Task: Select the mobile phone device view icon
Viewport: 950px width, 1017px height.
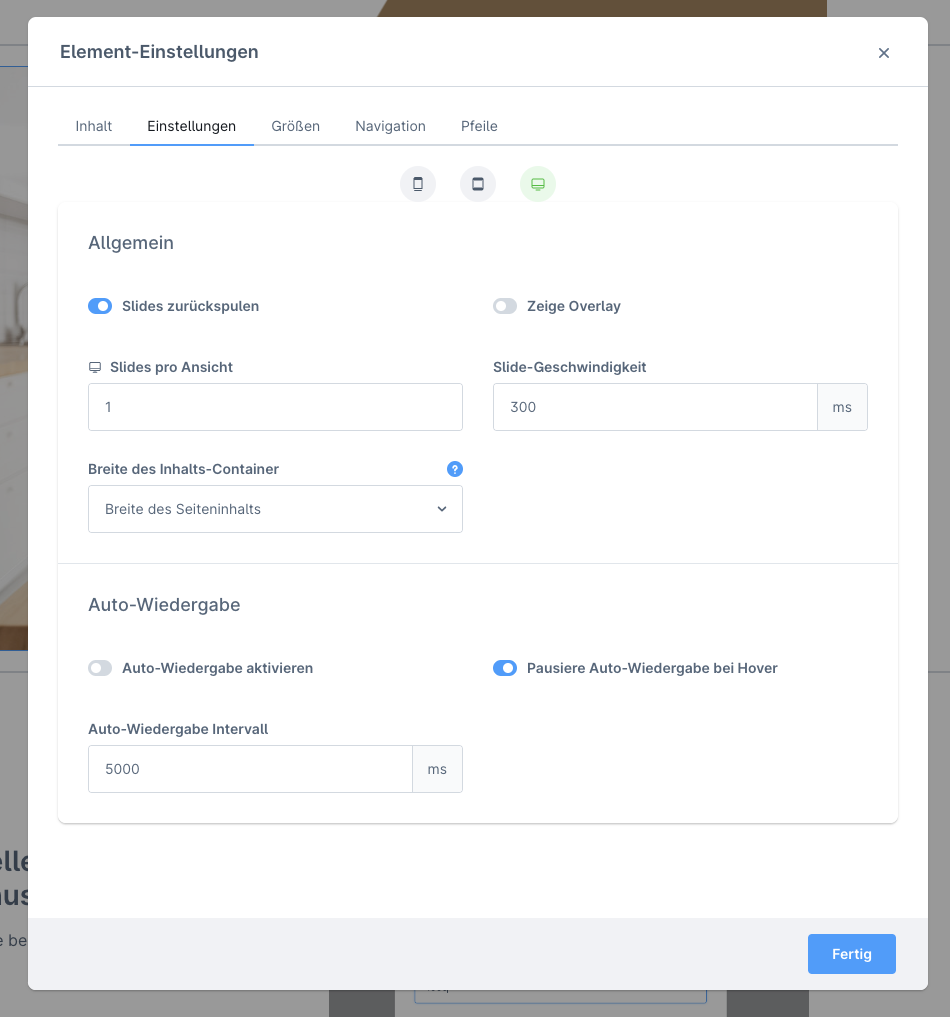Action: 418,184
